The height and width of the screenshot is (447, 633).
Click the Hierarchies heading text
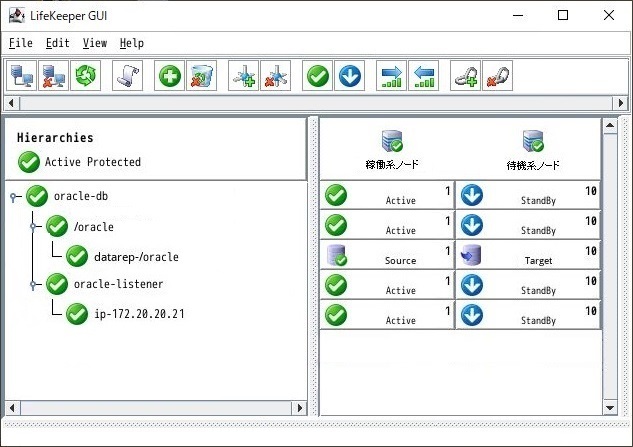click(55, 138)
